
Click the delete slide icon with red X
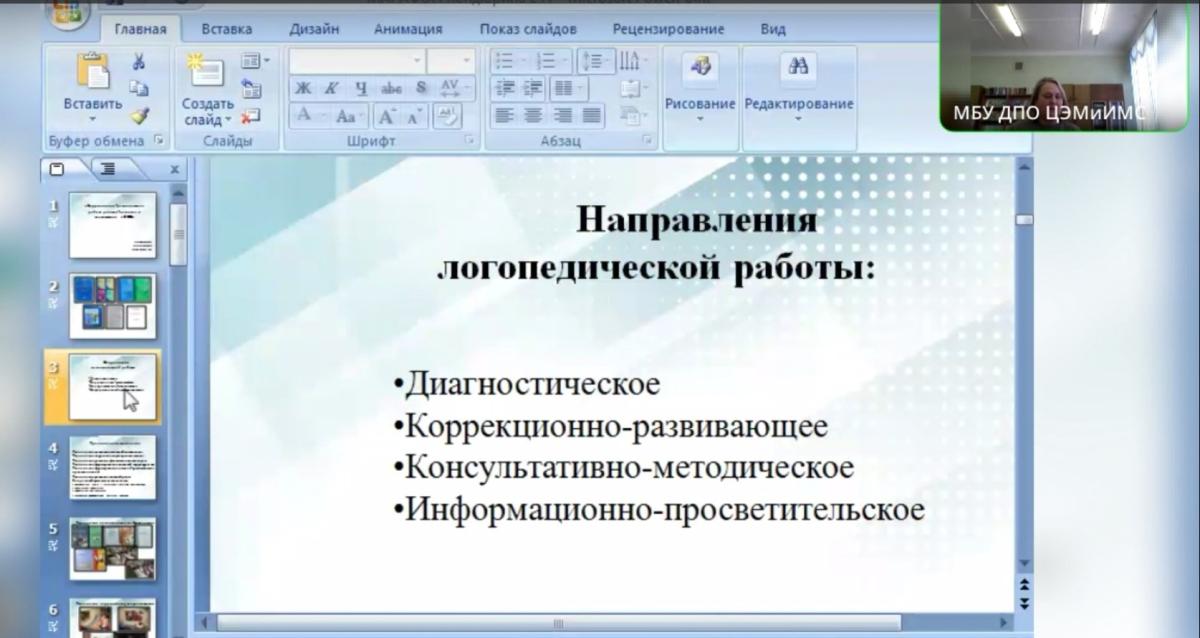(251, 115)
